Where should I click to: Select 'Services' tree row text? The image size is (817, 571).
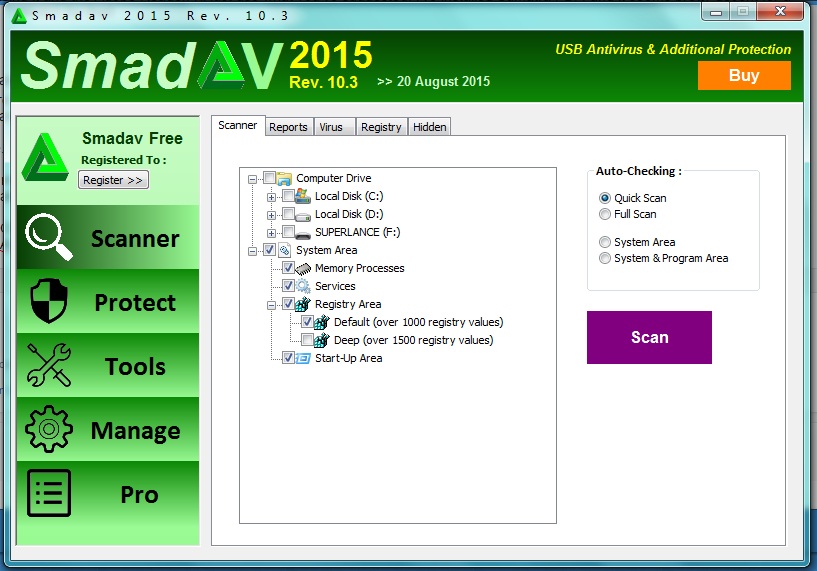point(335,287)
